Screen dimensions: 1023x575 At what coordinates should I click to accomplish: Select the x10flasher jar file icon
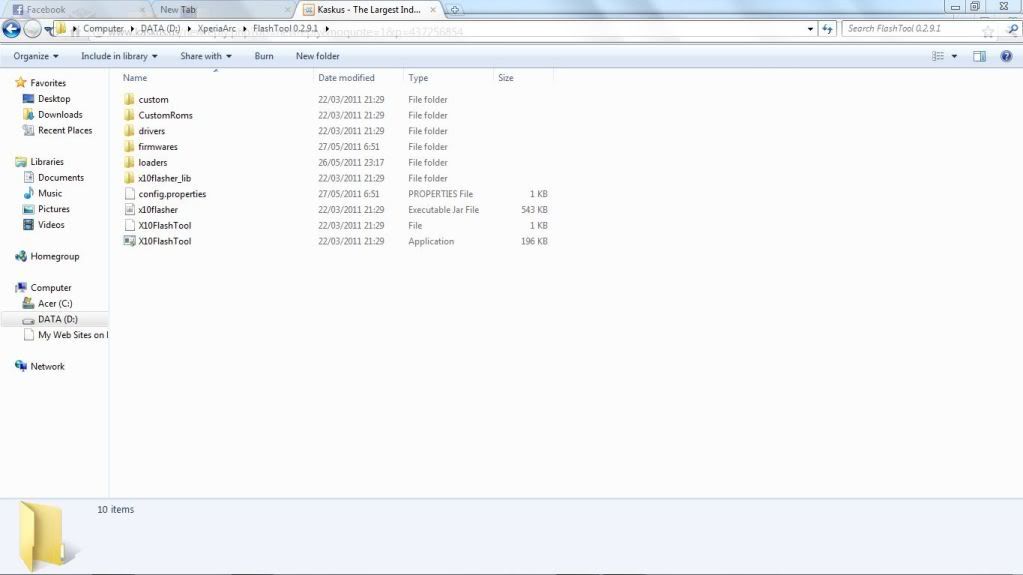coord(129,210)
